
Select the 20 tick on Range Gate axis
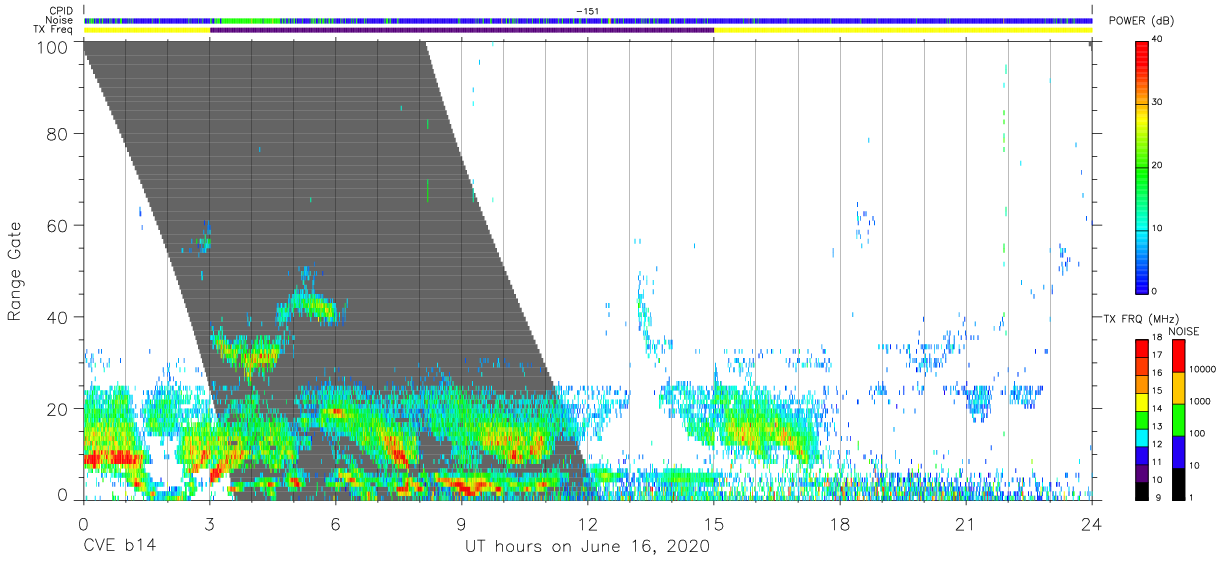tap(58, 408)
